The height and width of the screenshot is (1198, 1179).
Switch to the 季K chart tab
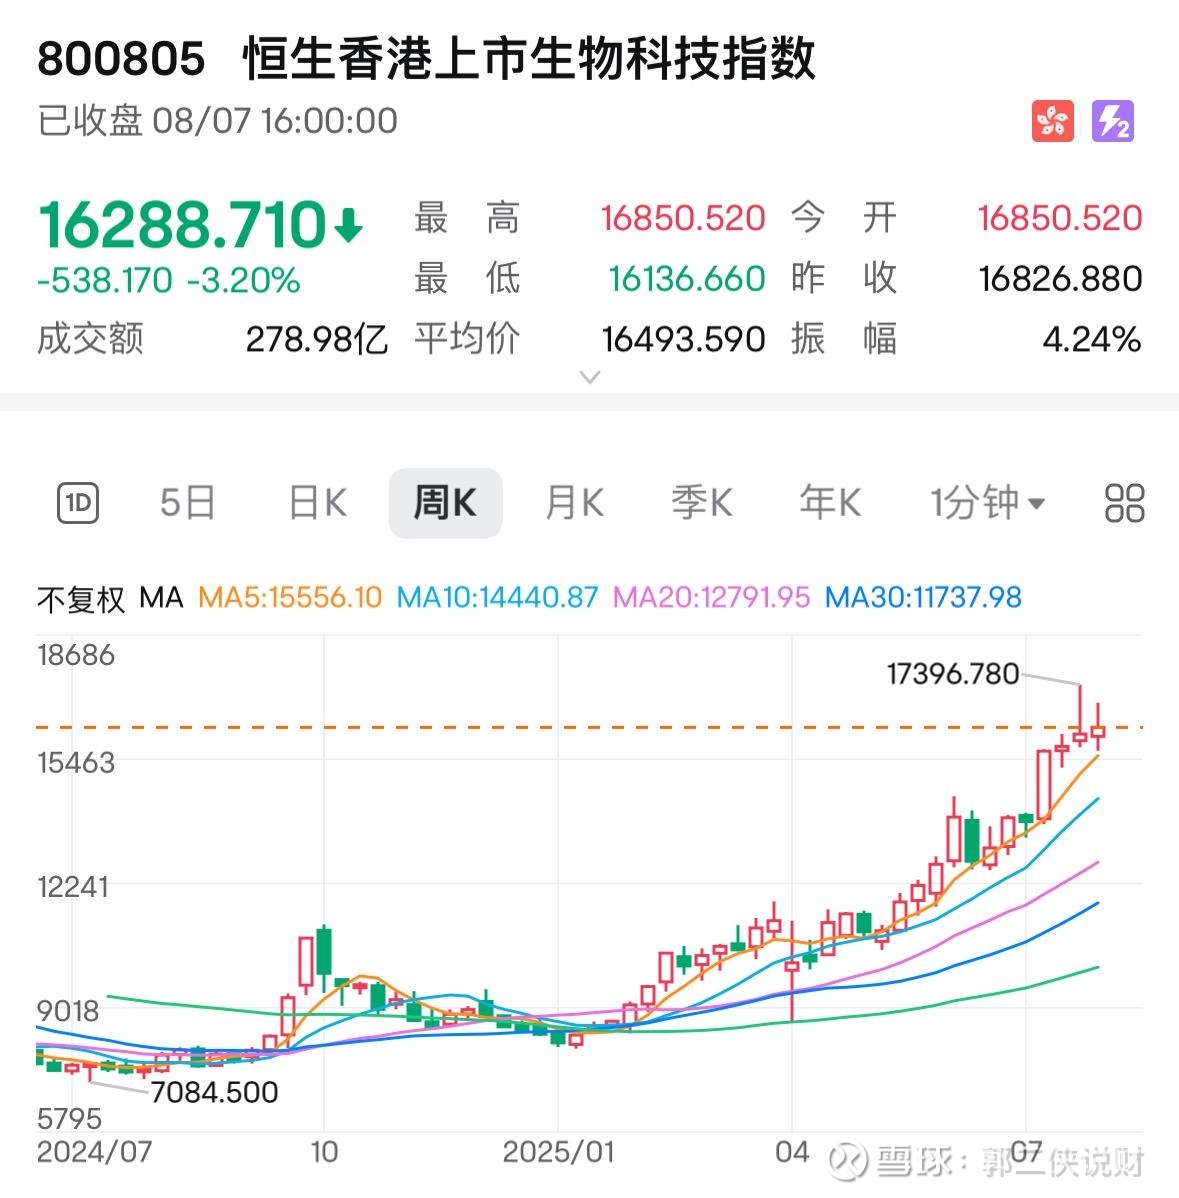click(x=702, y=503)
